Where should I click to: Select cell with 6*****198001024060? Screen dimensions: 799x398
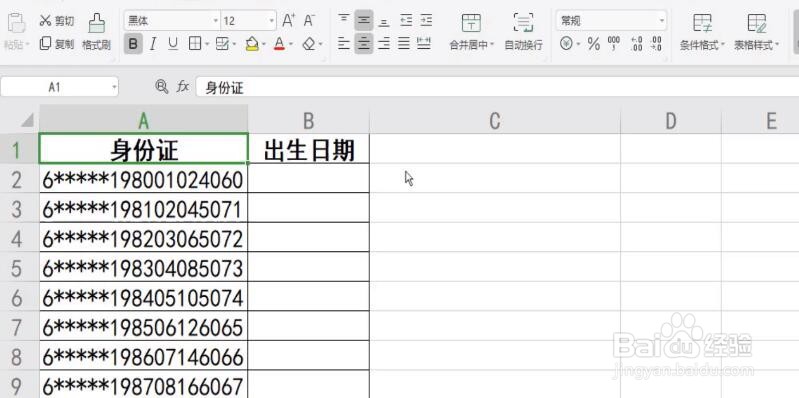pyautogui.click(x=144, y=178)
